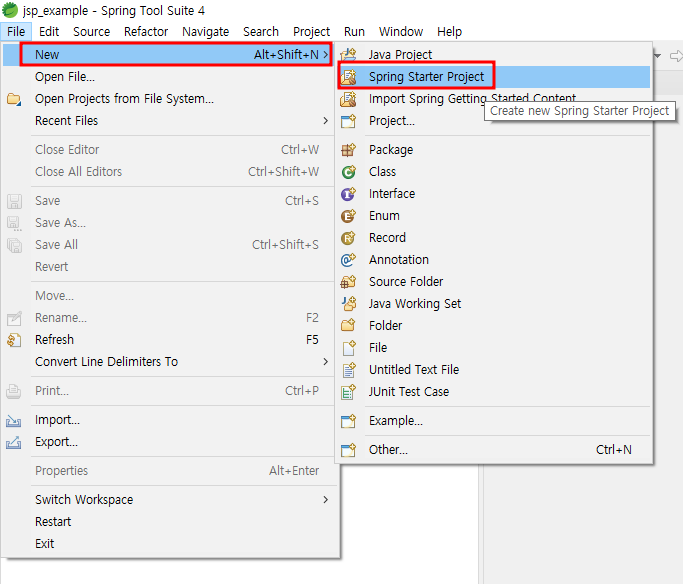Expand the Recent Files submenu
The image size is (683, 584).
[x=325, y=121]
